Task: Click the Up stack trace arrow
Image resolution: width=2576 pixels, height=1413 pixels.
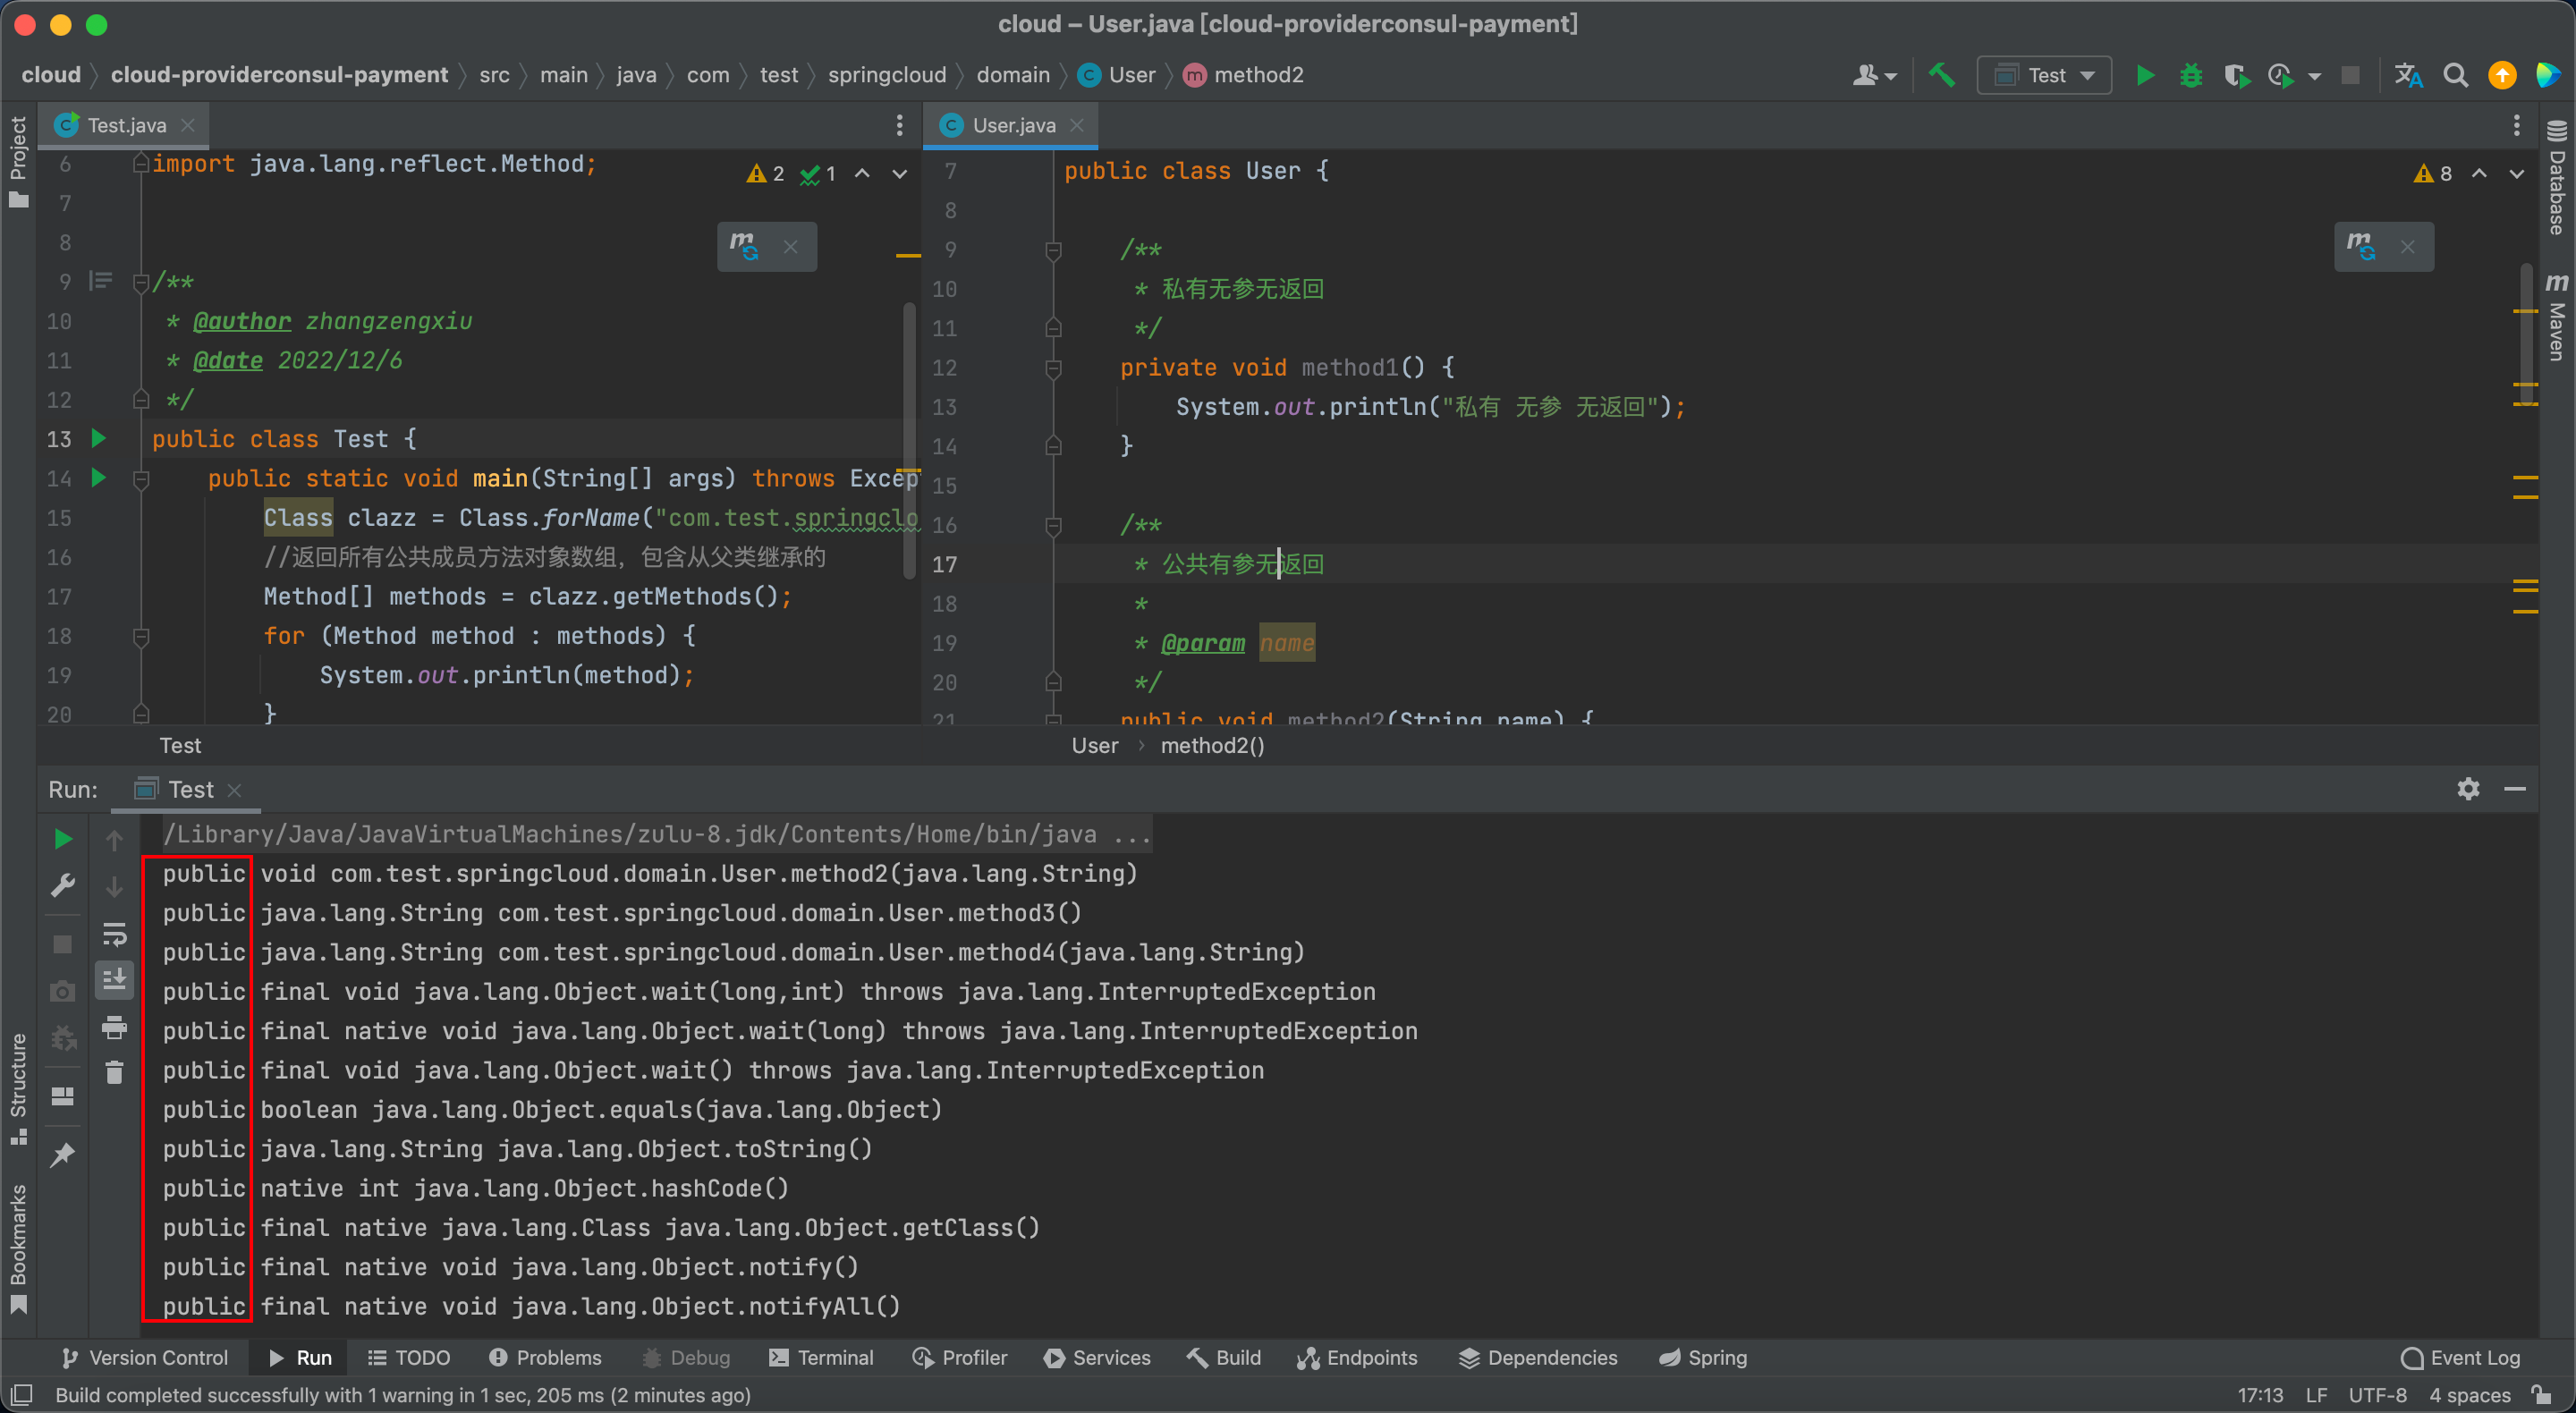Action: 114,840
